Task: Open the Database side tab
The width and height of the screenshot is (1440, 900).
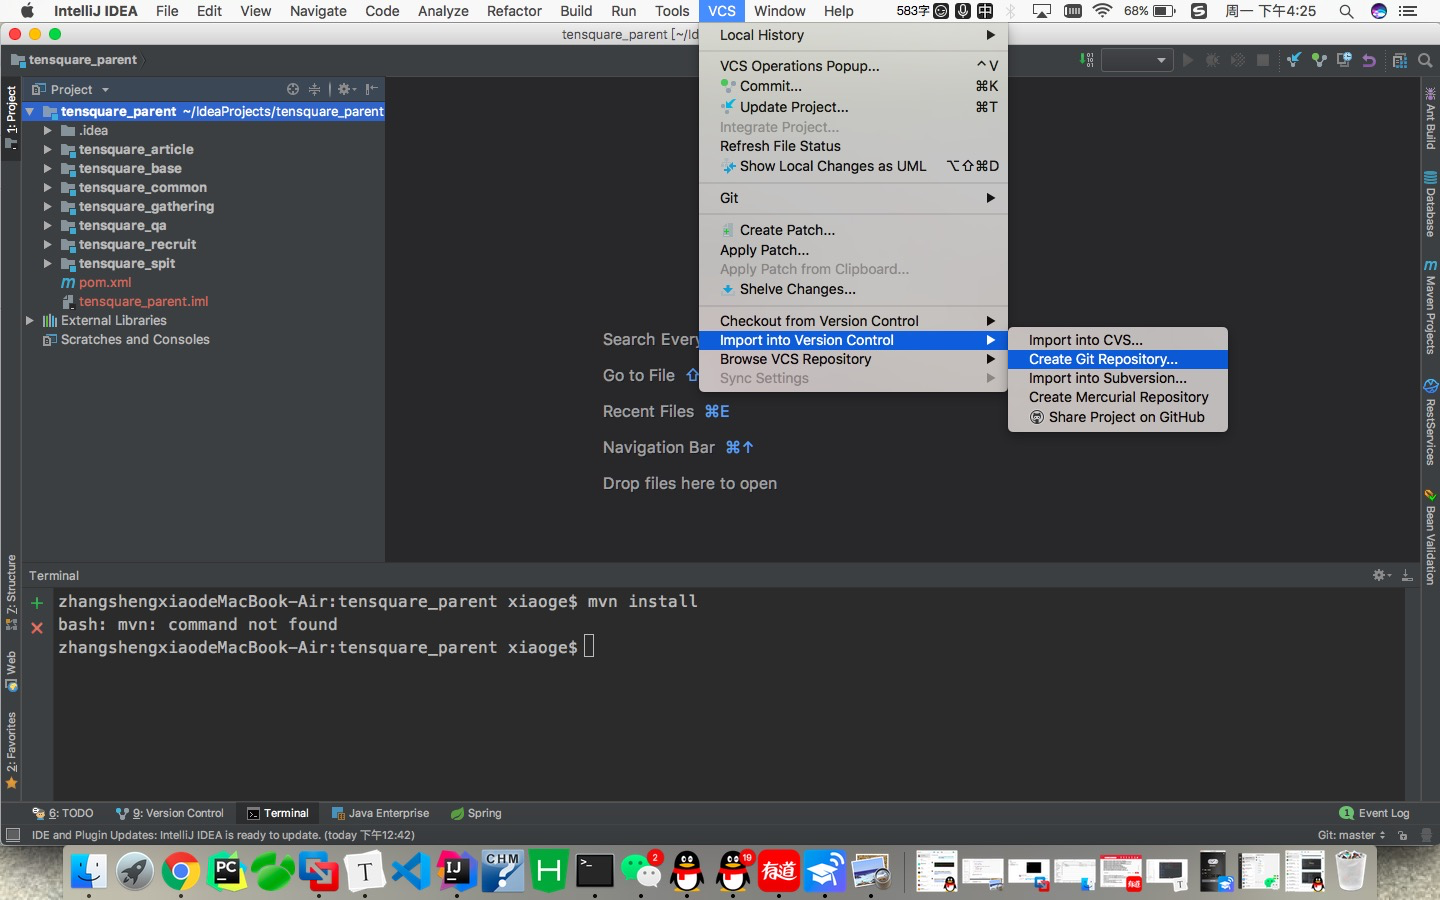Action: coord(1430,205)
